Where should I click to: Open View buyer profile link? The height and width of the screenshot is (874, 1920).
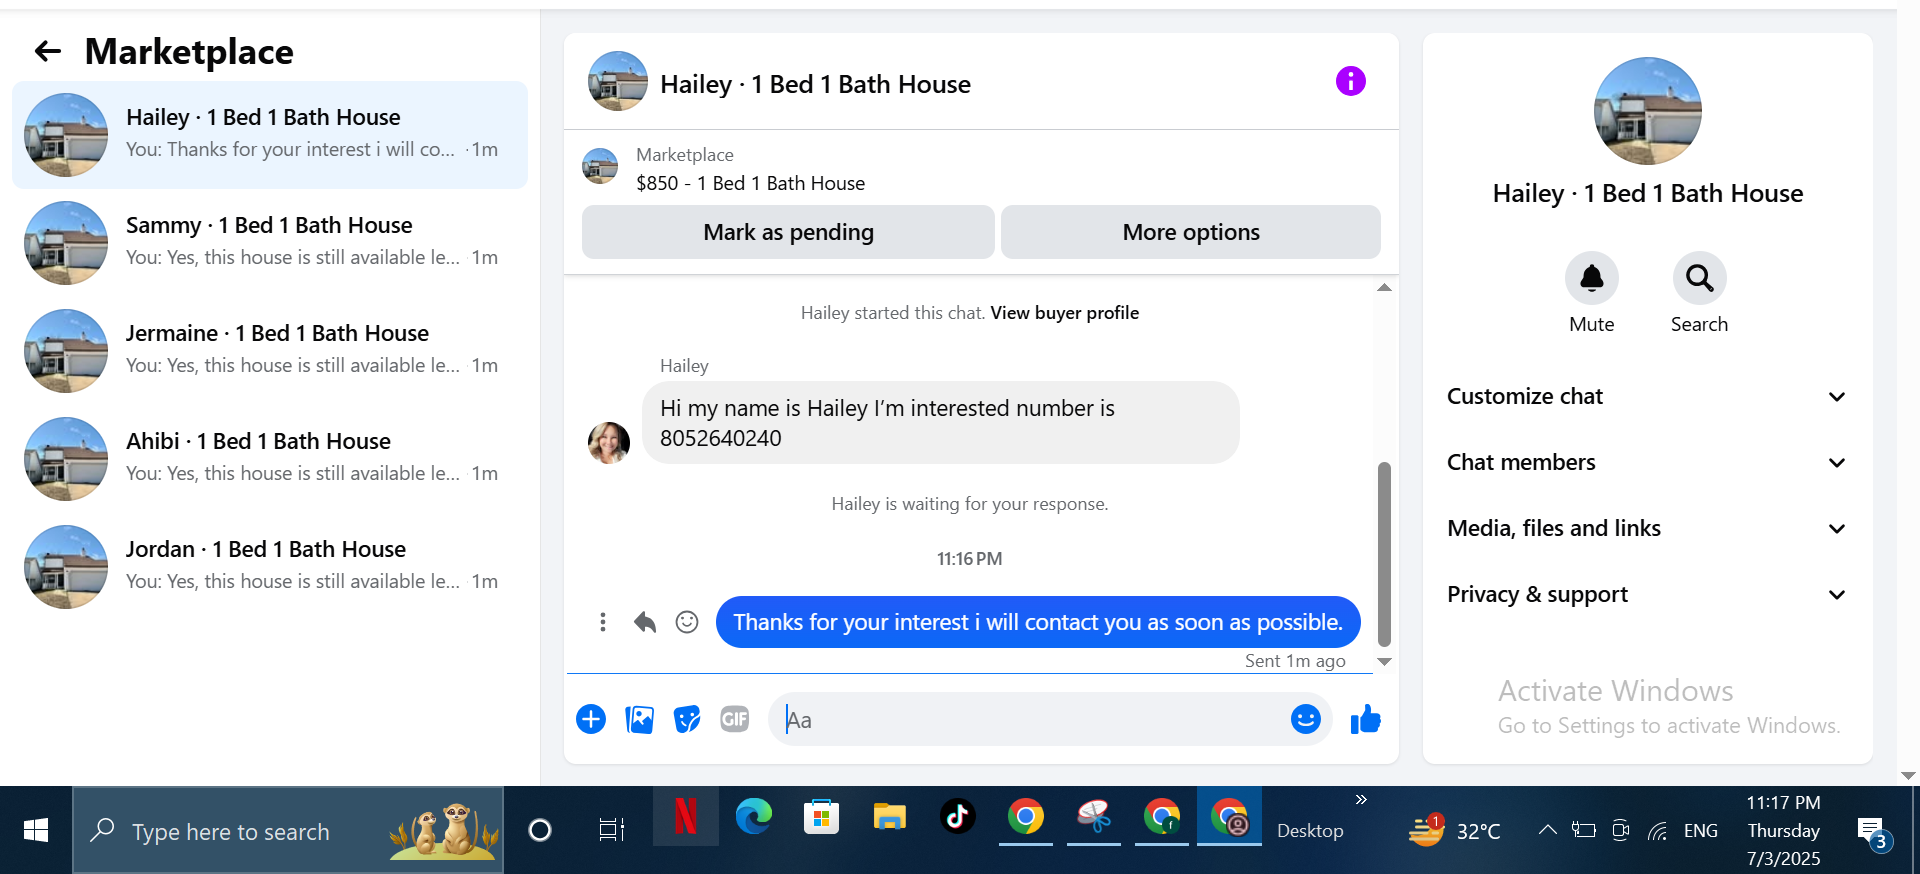pyautogui.click(x=1064, y=313)
